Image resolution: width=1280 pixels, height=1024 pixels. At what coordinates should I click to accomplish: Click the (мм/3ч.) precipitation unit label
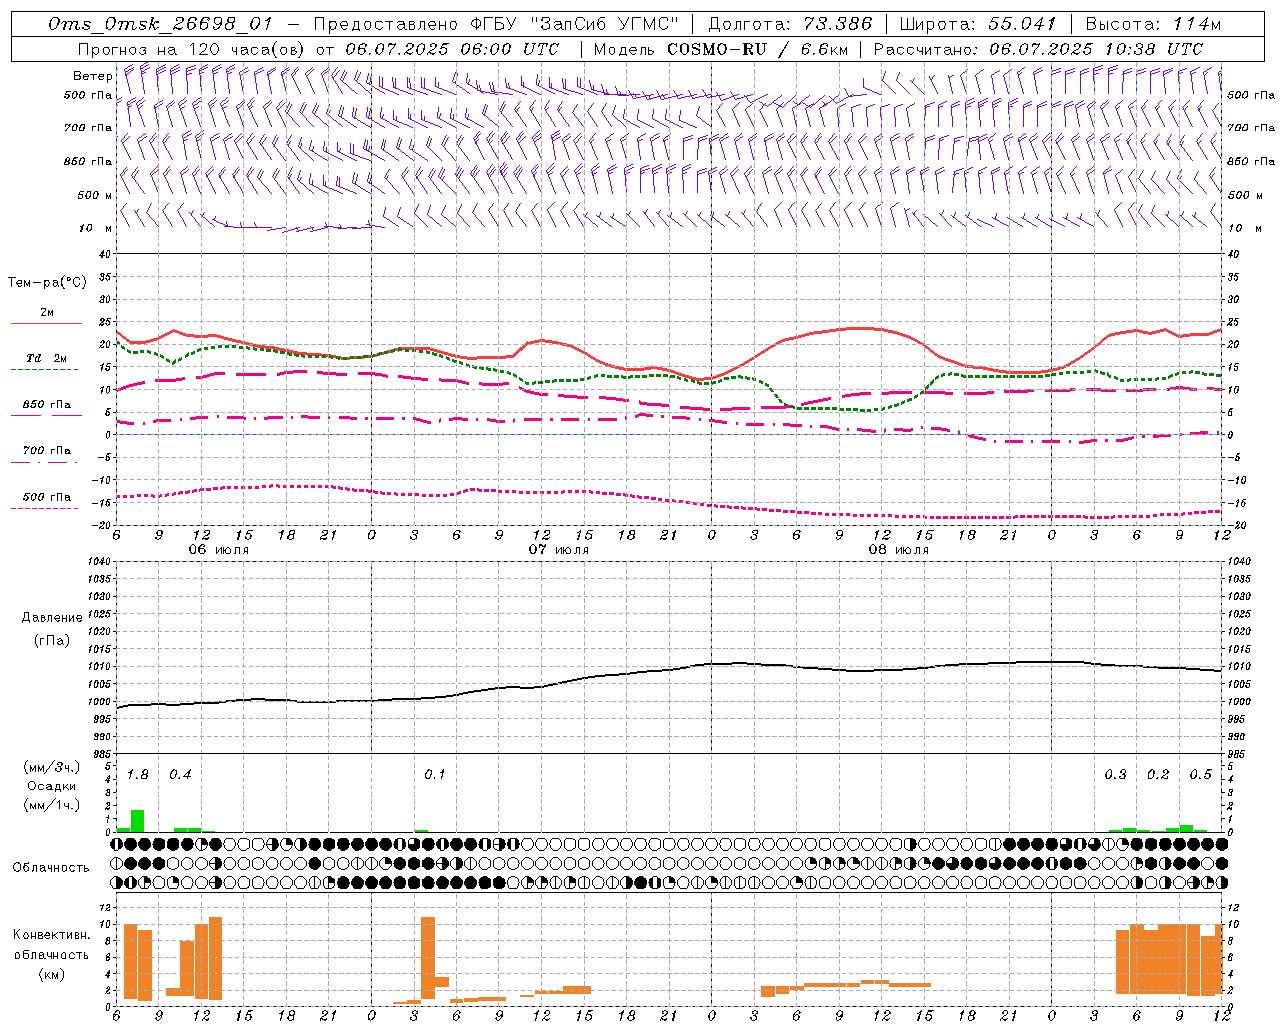51,767
